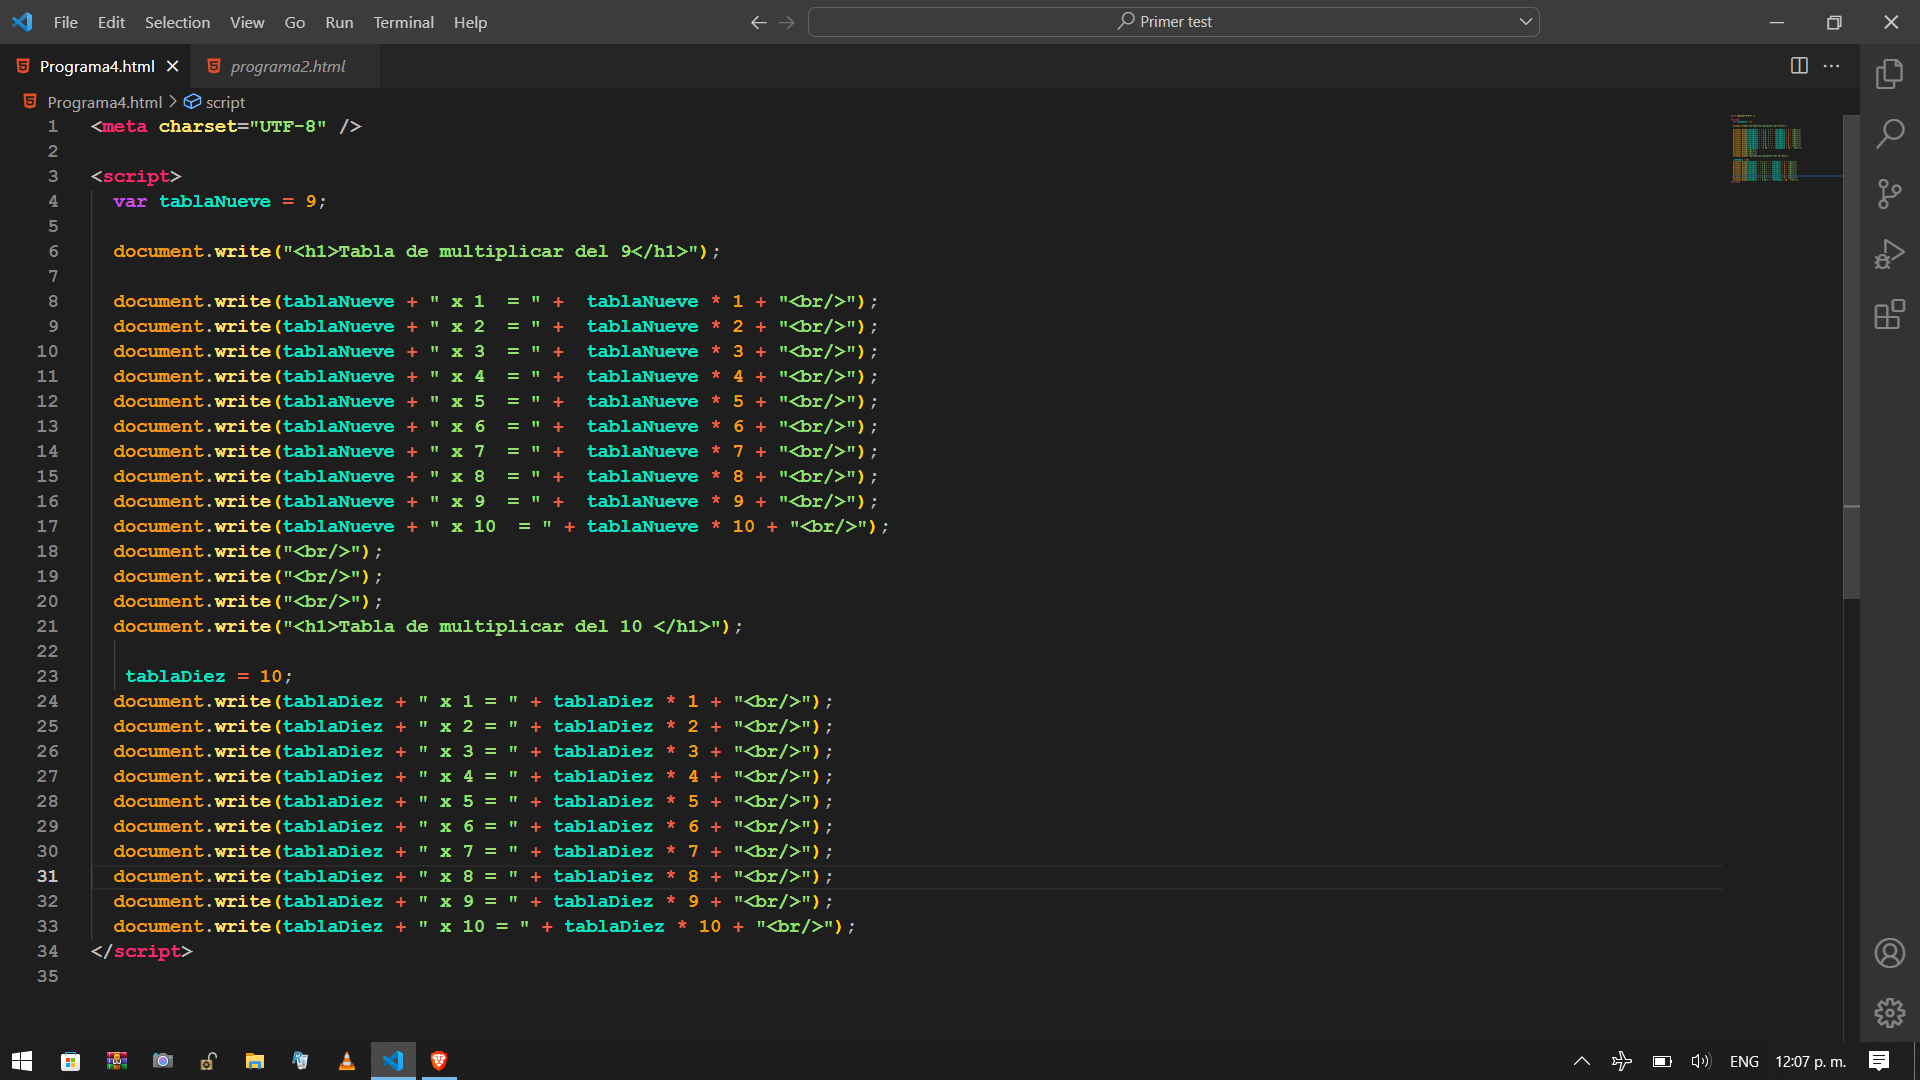The image size is (1920, 1080).
Task: Click the meta charset line
Action: [x=226, y=126]
